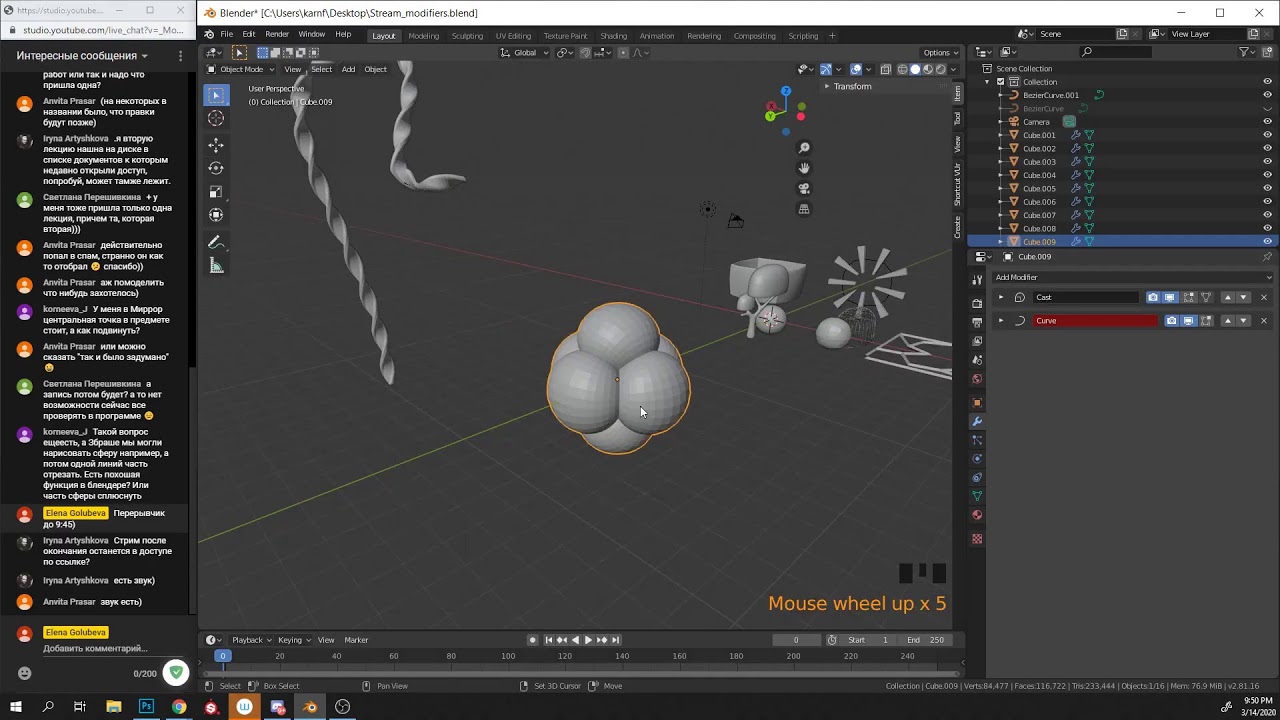
Task: Click the modifier wrench icon on Cube.005 row
Action: 1076,188
